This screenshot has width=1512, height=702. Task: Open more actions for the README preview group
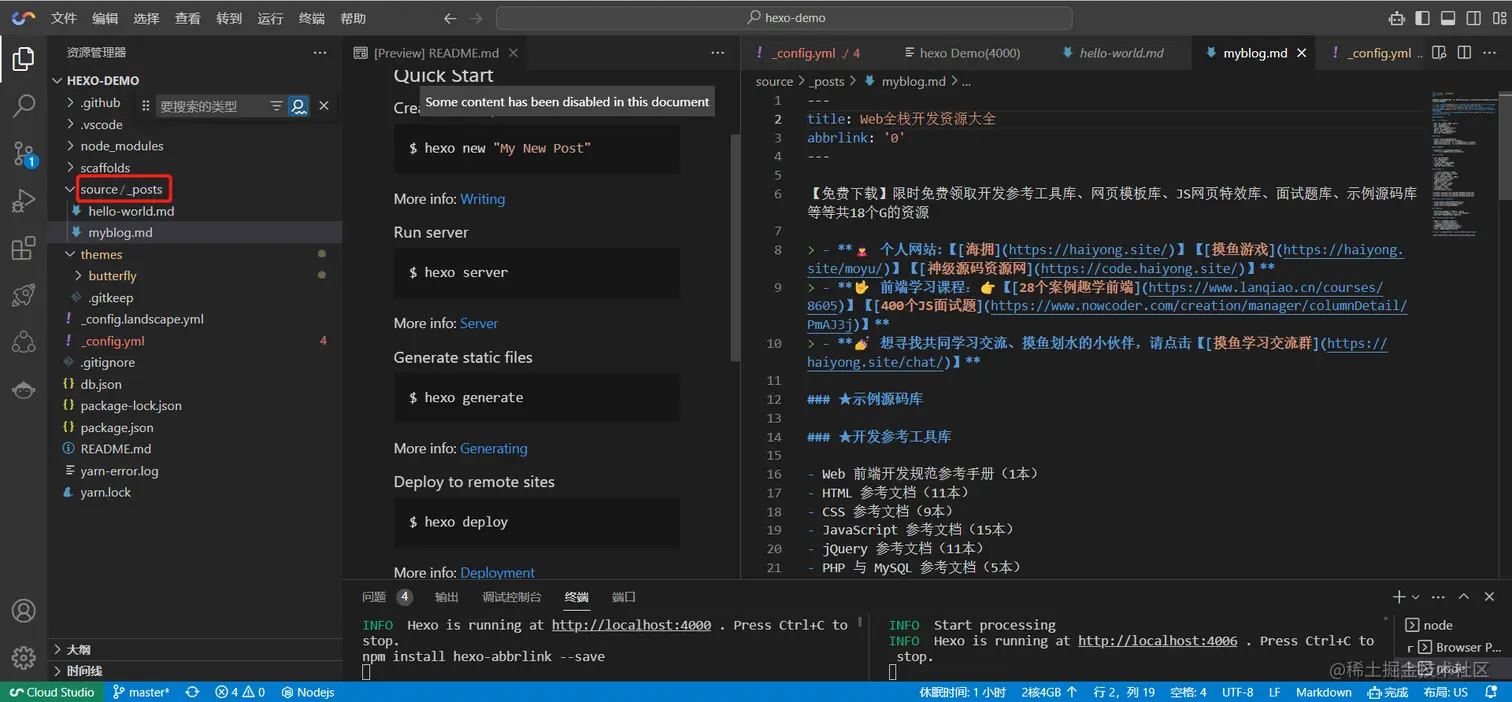(x=718, y=53)
